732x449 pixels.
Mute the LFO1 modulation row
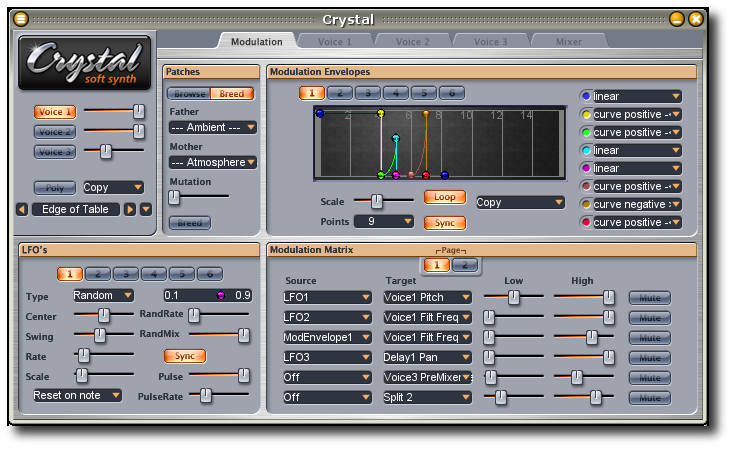[x=649, y=297]
